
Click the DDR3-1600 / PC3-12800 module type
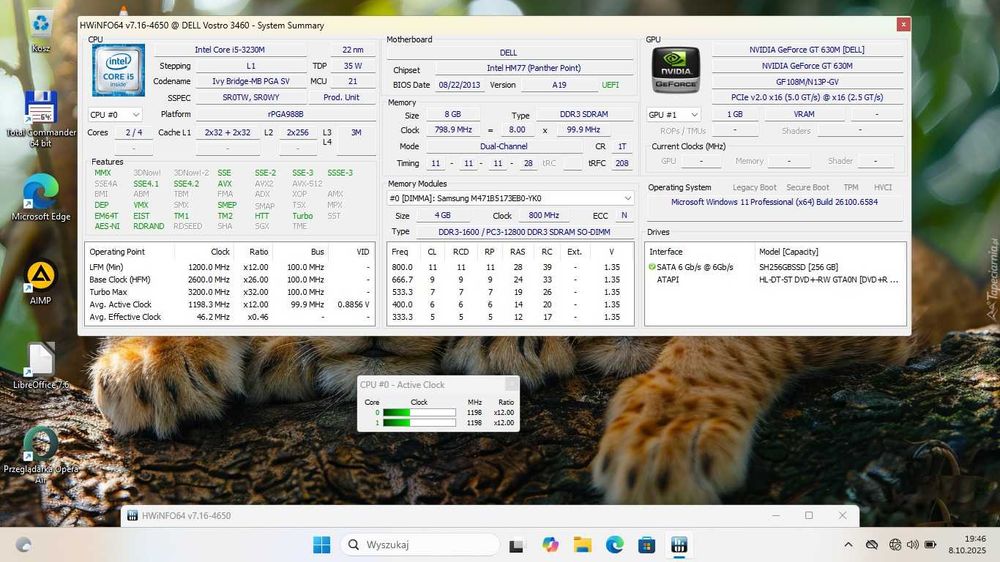(524, 232)
